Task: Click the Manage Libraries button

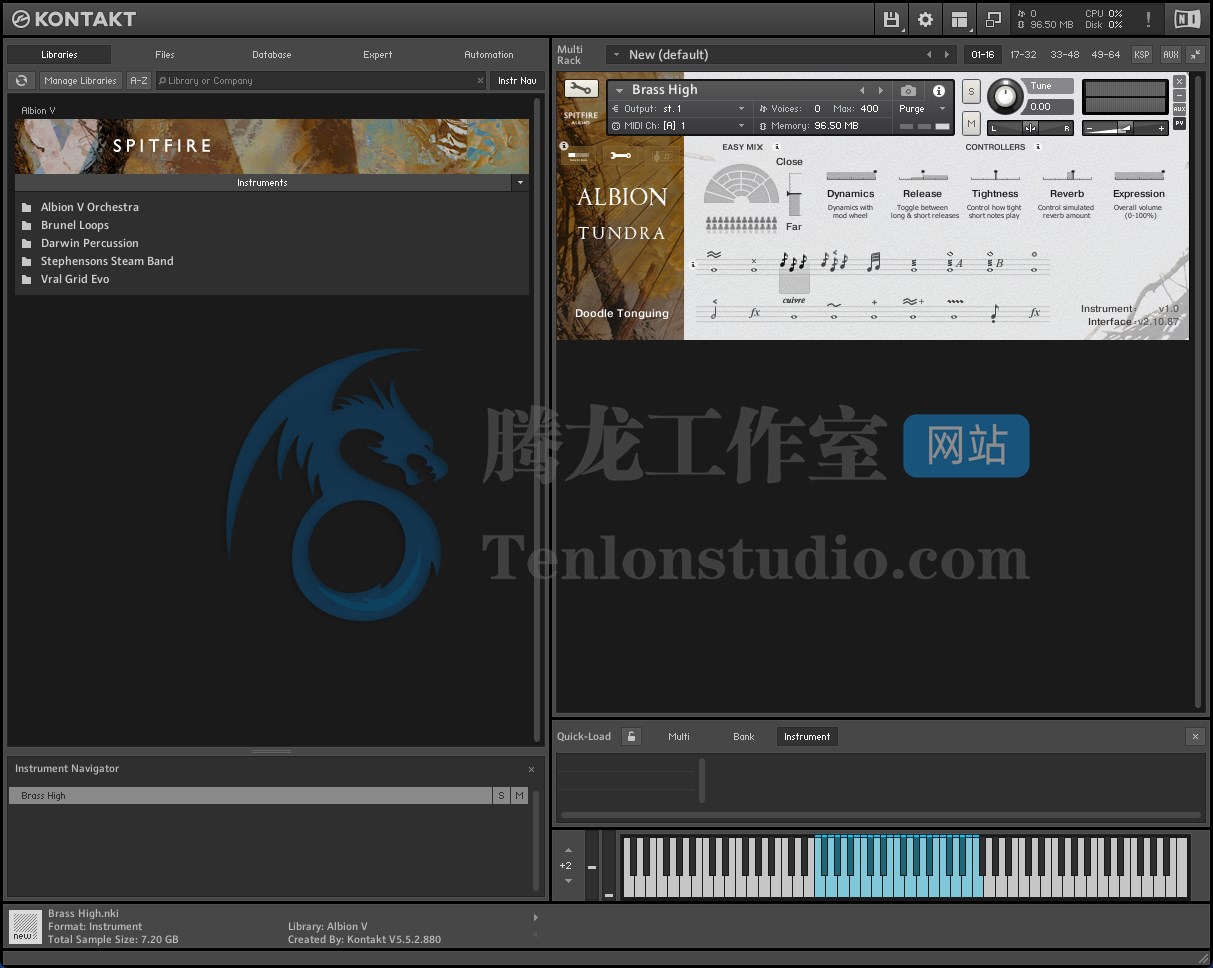Action: [x=80, y=80]
